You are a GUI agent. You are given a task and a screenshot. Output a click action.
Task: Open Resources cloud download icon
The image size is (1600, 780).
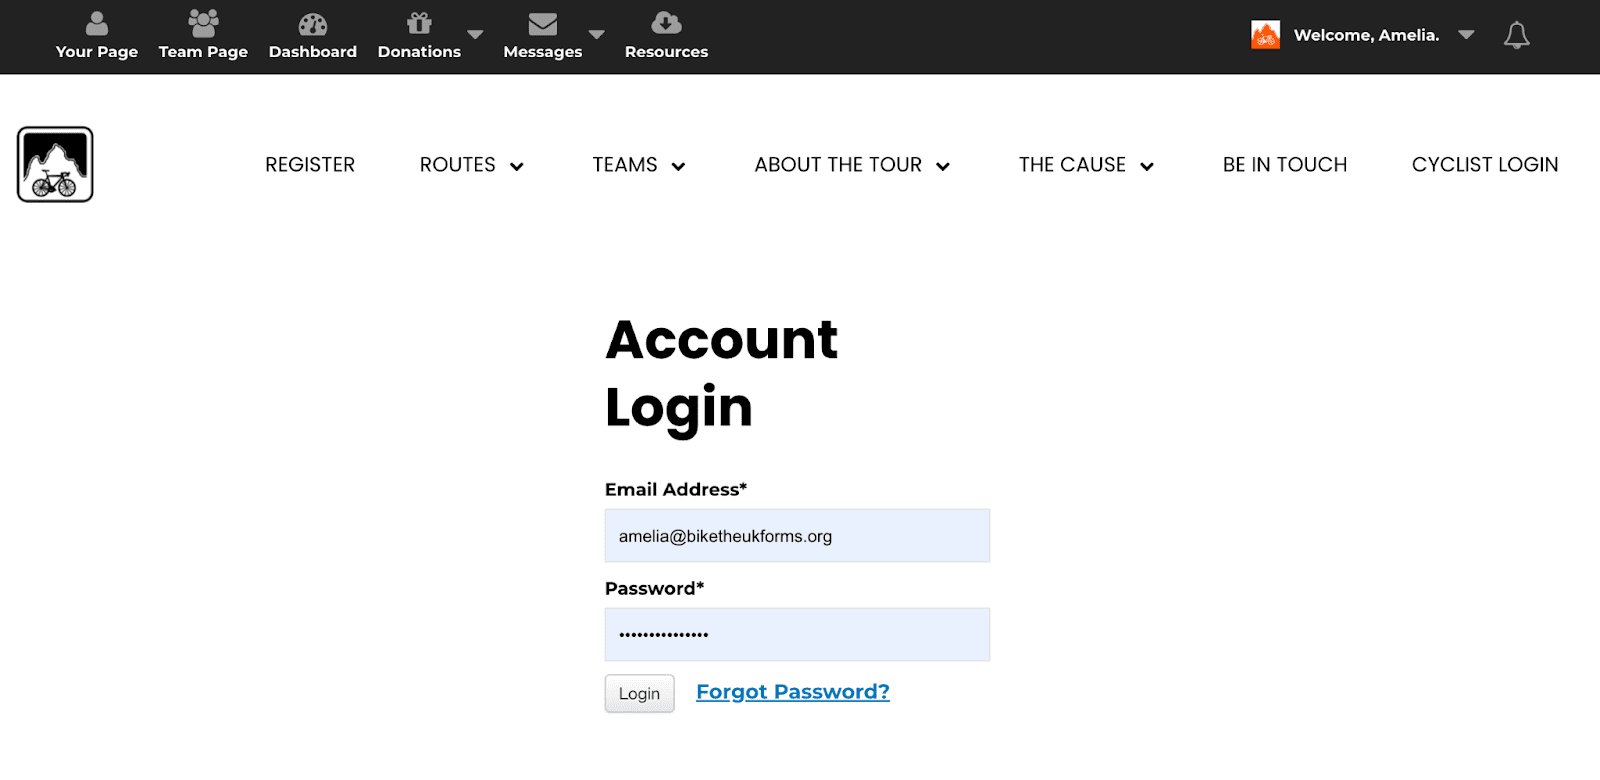pos(666,23)
